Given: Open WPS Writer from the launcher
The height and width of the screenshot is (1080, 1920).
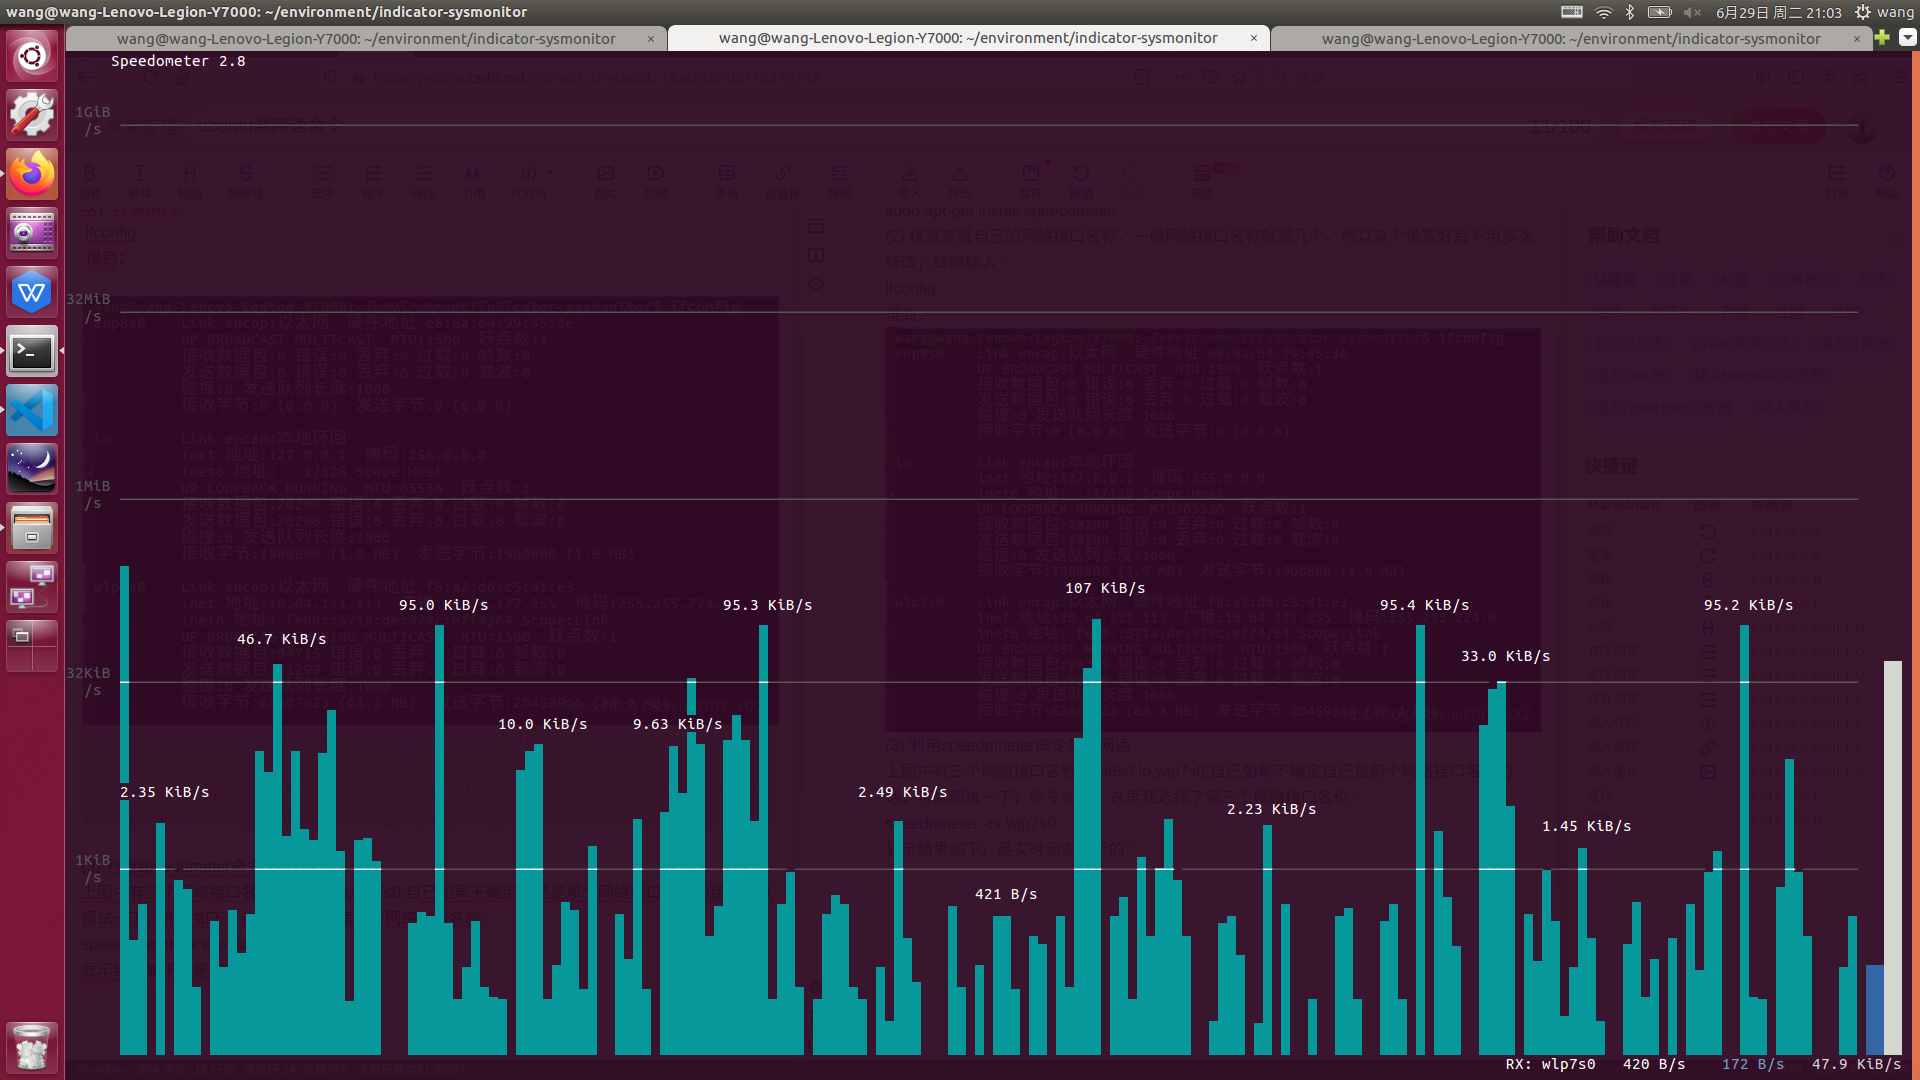Looking at the screenshot, I should (x=32, y=292).
